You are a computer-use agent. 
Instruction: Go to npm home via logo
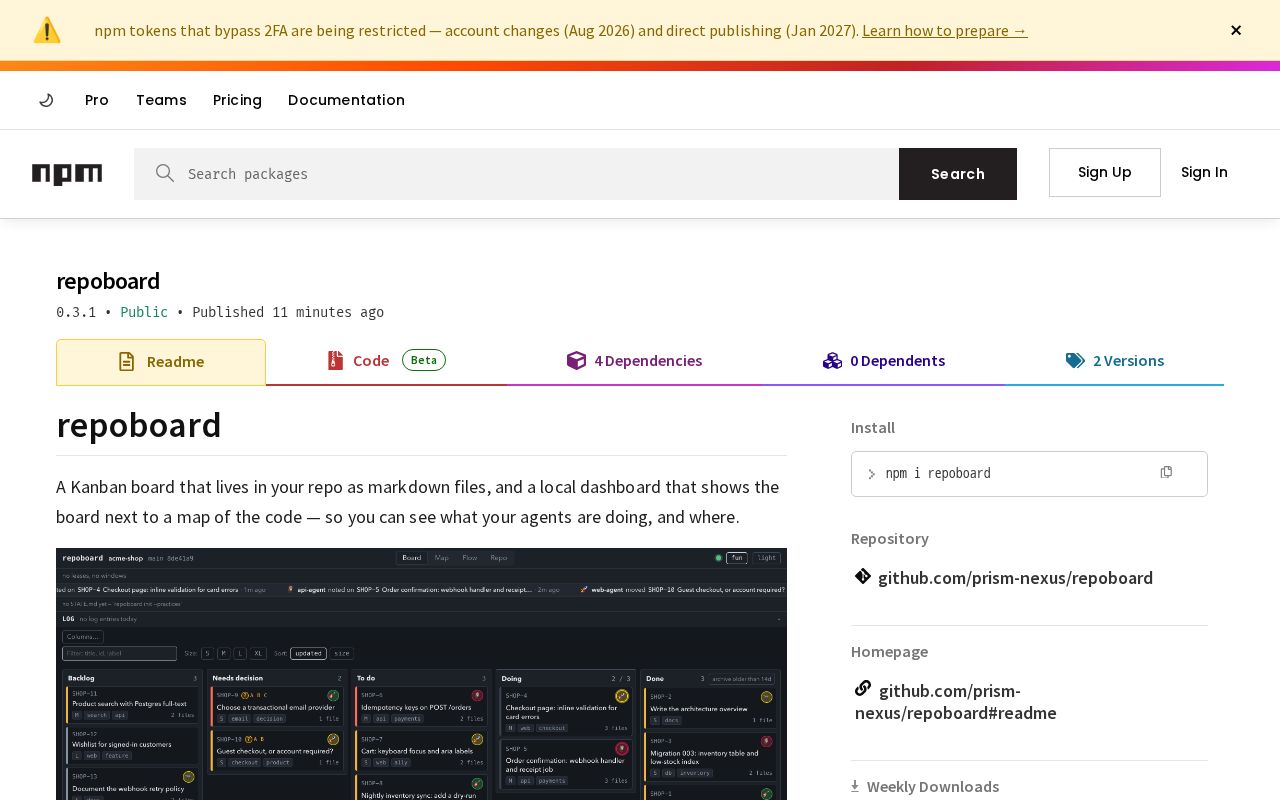click(x=67, y=174)
